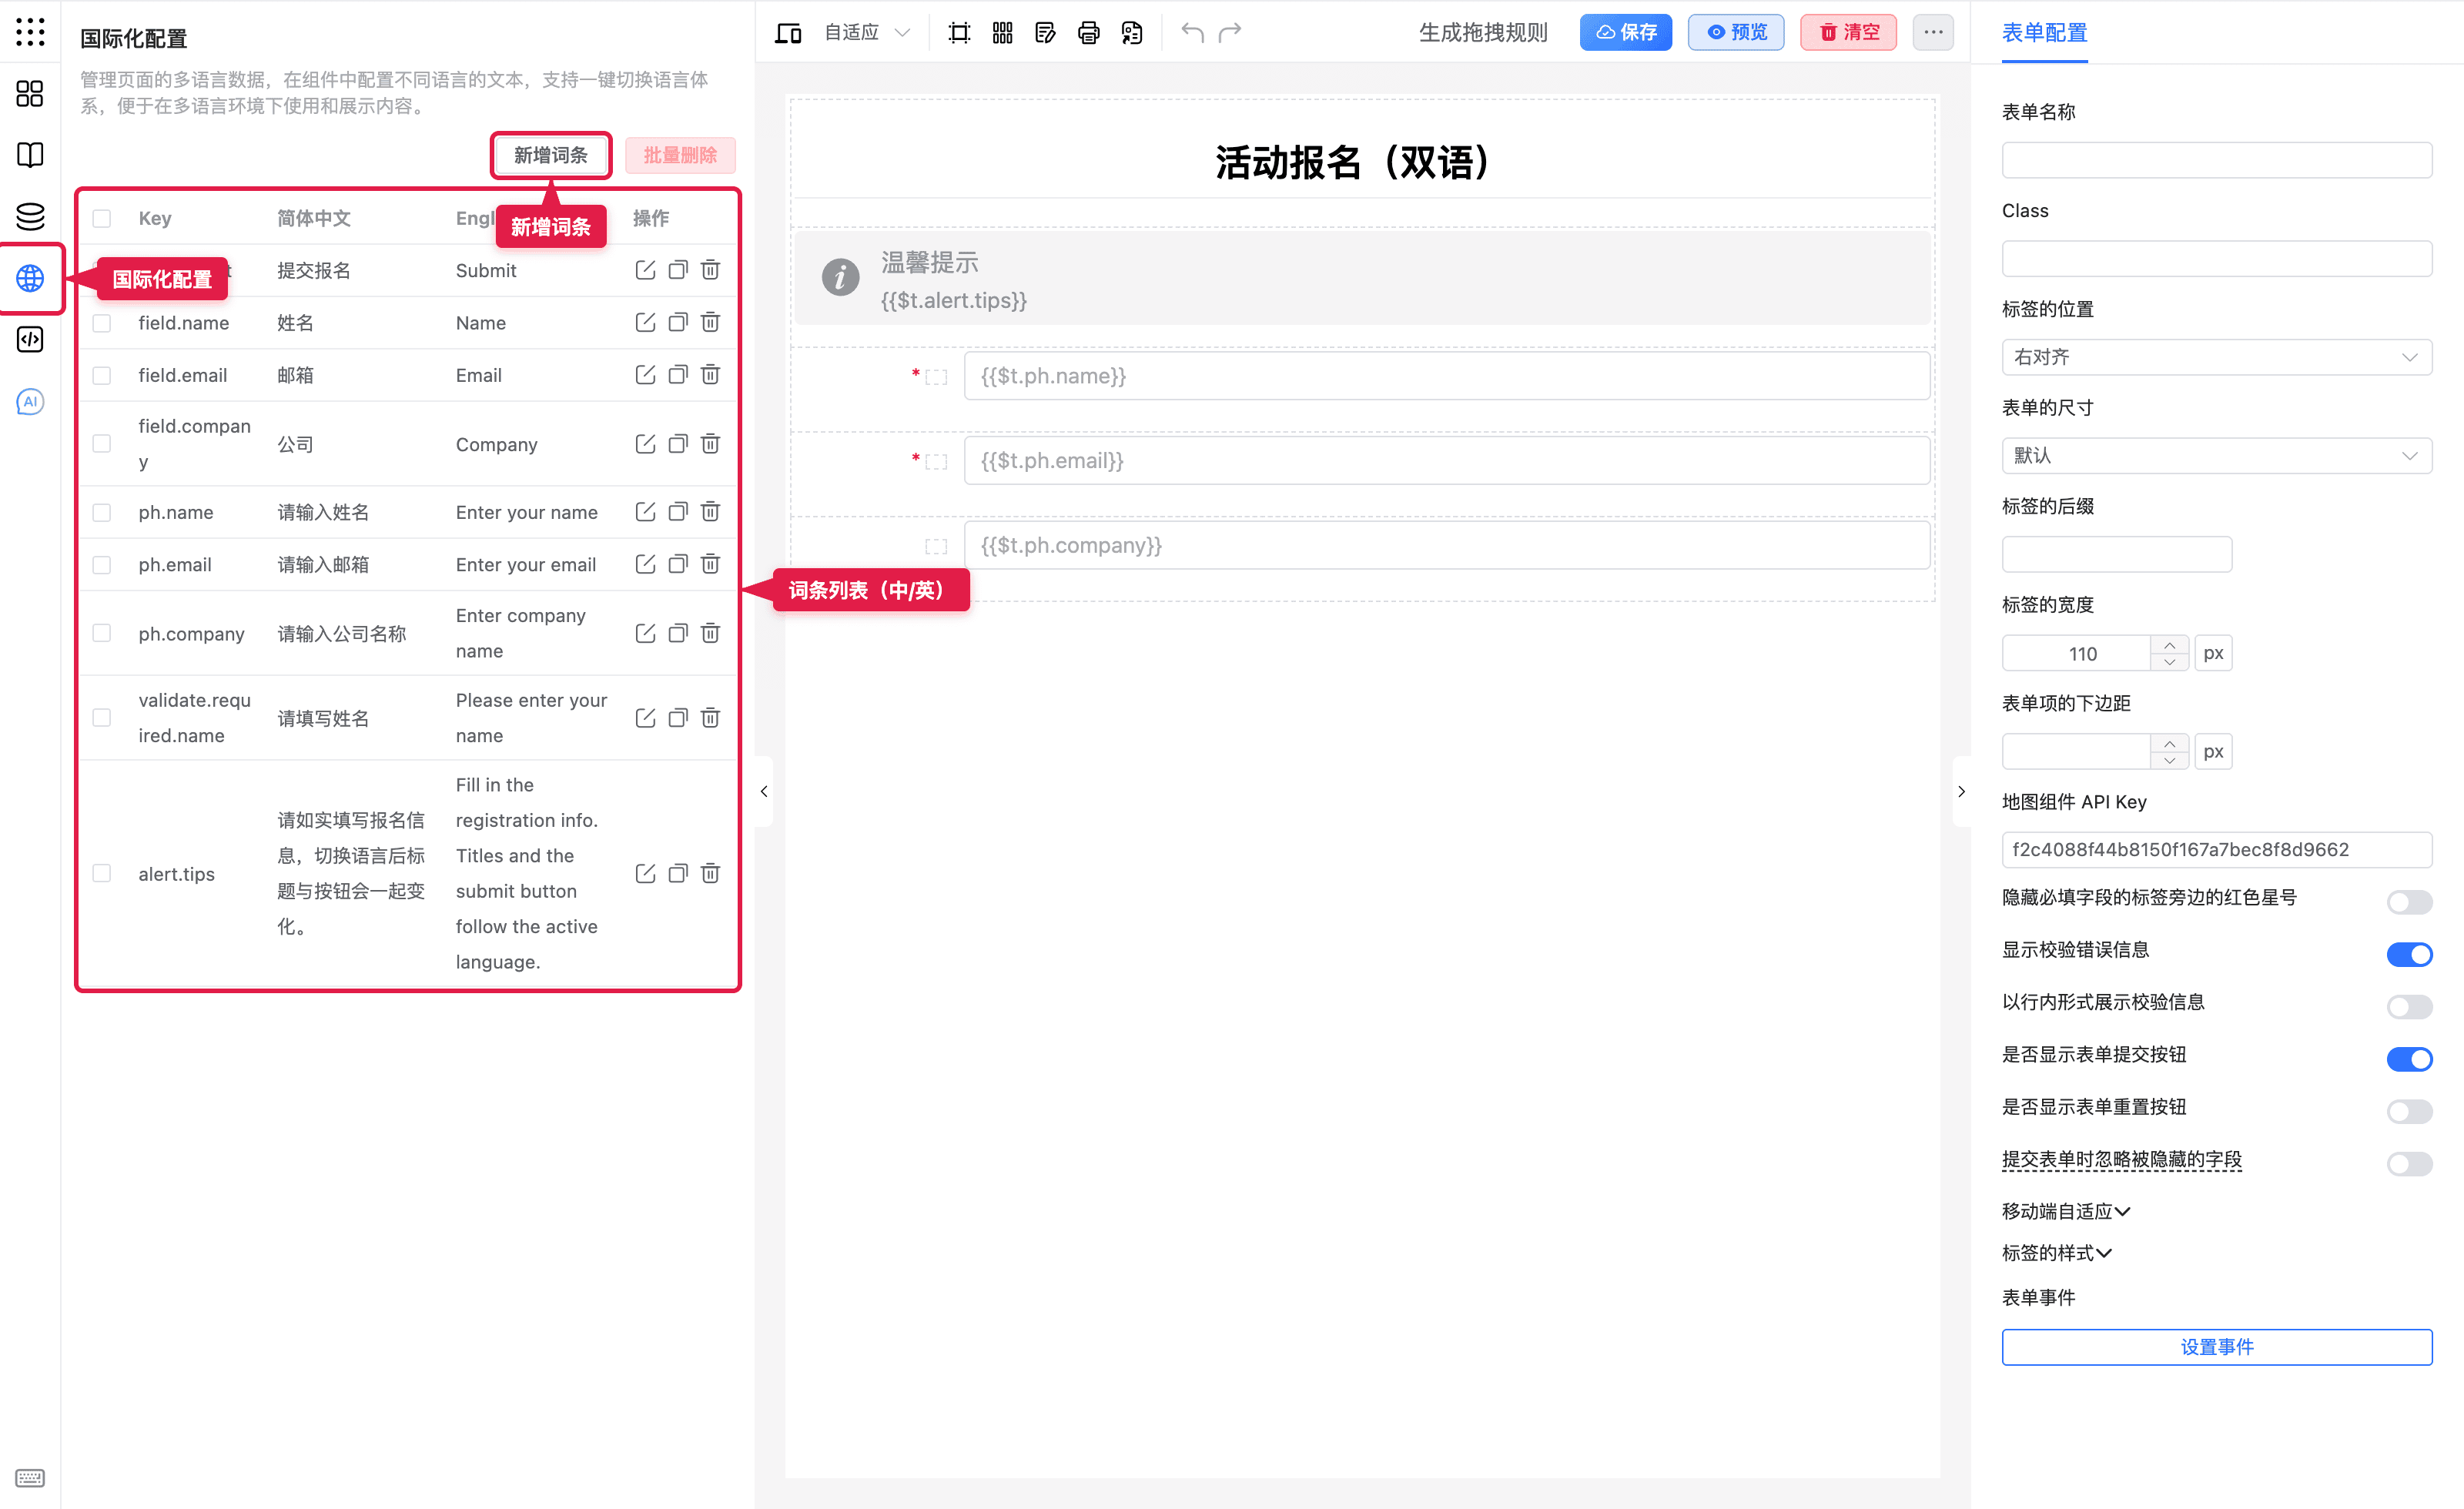Open the 自适应 device dropdown
The height and width of the screenshot is (1509, 2464).
866,33
